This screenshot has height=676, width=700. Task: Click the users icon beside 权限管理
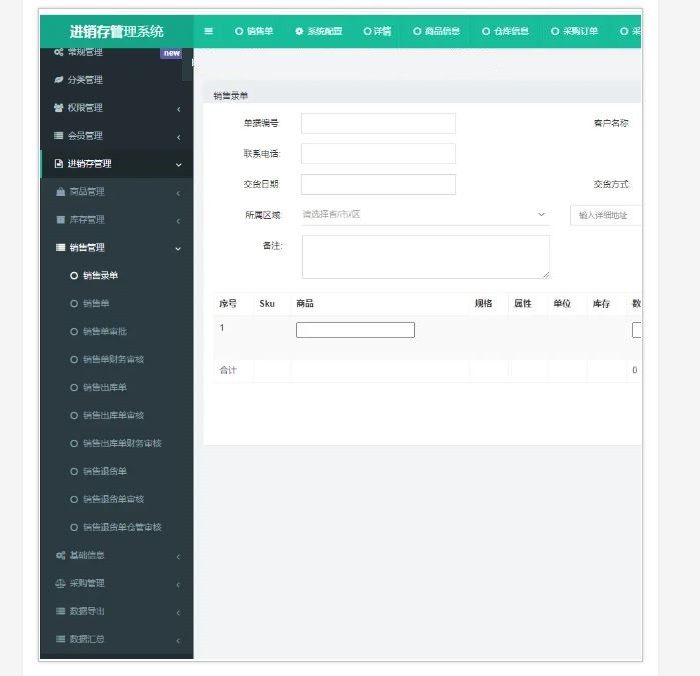[x=58, y=108]
